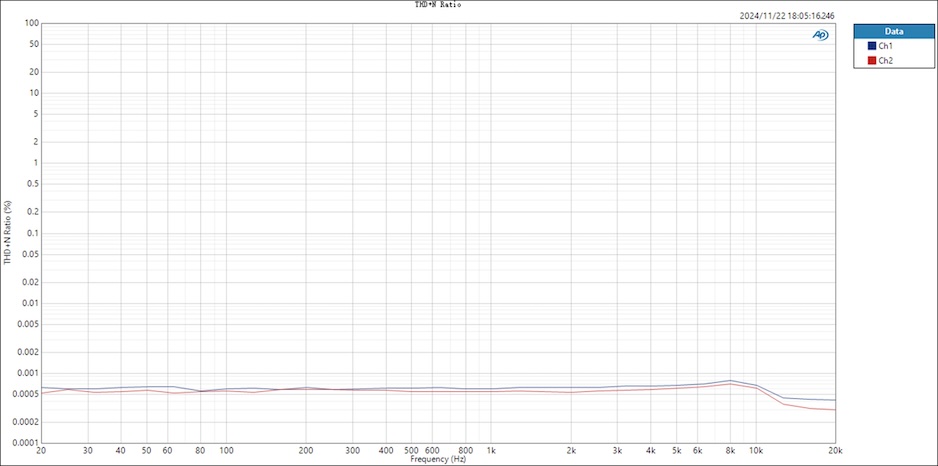Select the Ch2 label in the legend
Screen dimensions: 938x466
[x=886, y=61]
